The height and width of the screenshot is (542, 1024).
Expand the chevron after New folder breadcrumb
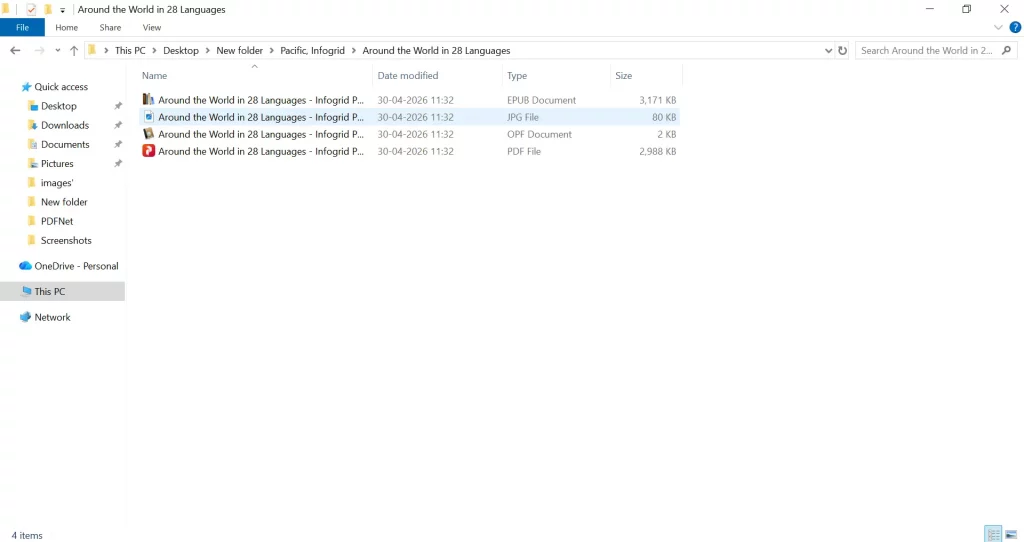coord(272,50)
